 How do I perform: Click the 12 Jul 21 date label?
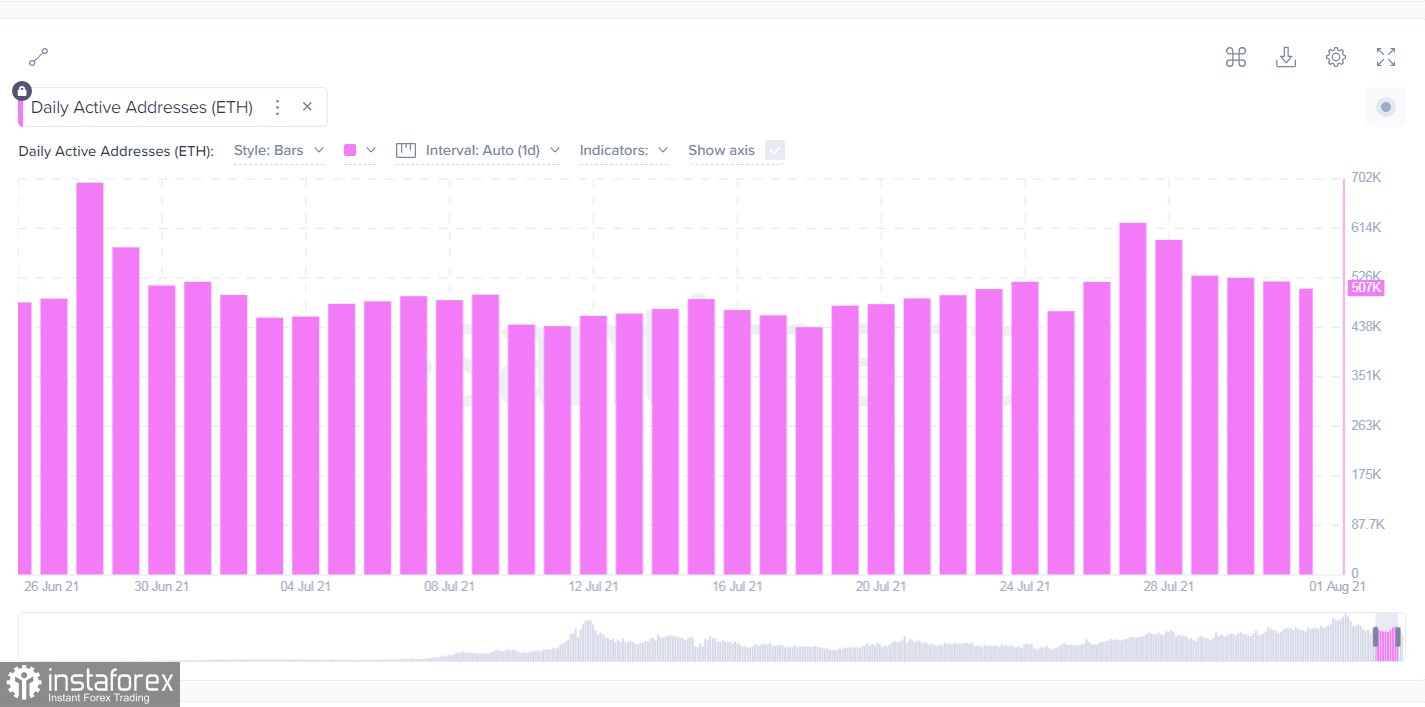click(593, 586)
